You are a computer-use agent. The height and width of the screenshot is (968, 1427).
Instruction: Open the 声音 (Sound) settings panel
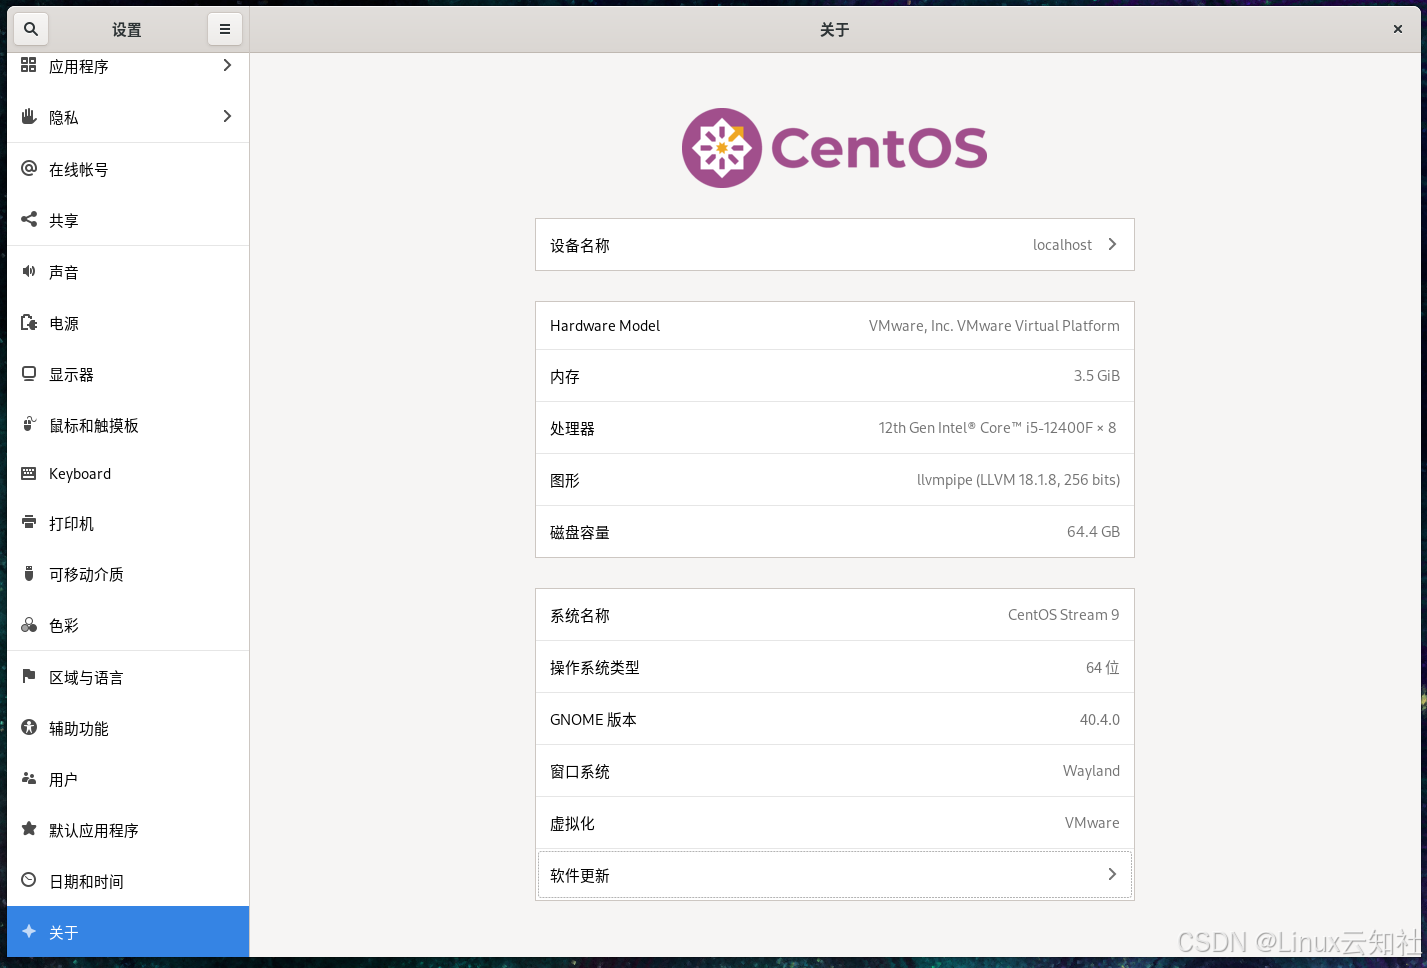(x=62, y=271)
